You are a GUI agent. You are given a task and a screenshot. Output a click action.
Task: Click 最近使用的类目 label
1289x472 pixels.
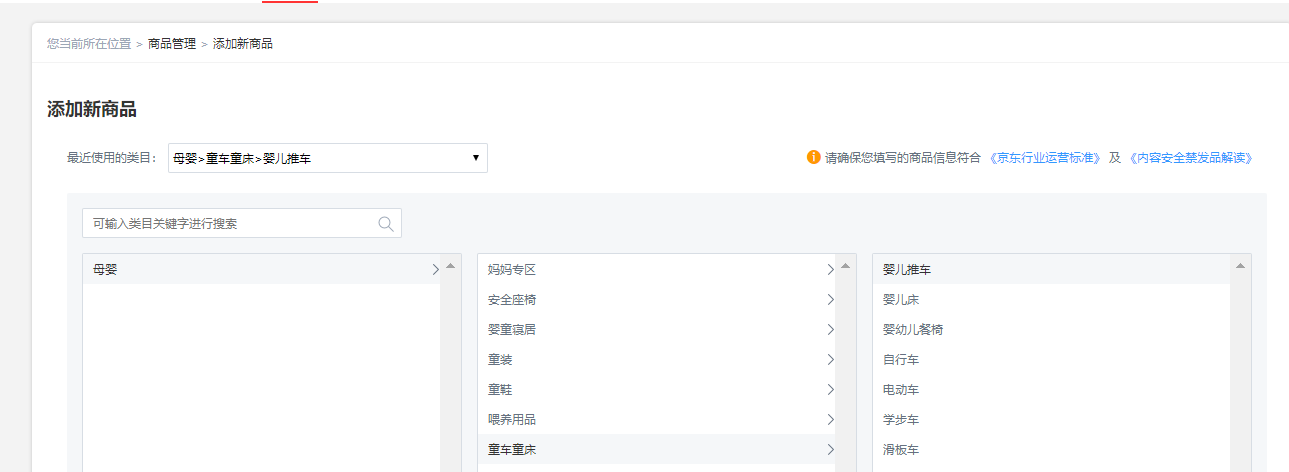(x=111, y=158)
